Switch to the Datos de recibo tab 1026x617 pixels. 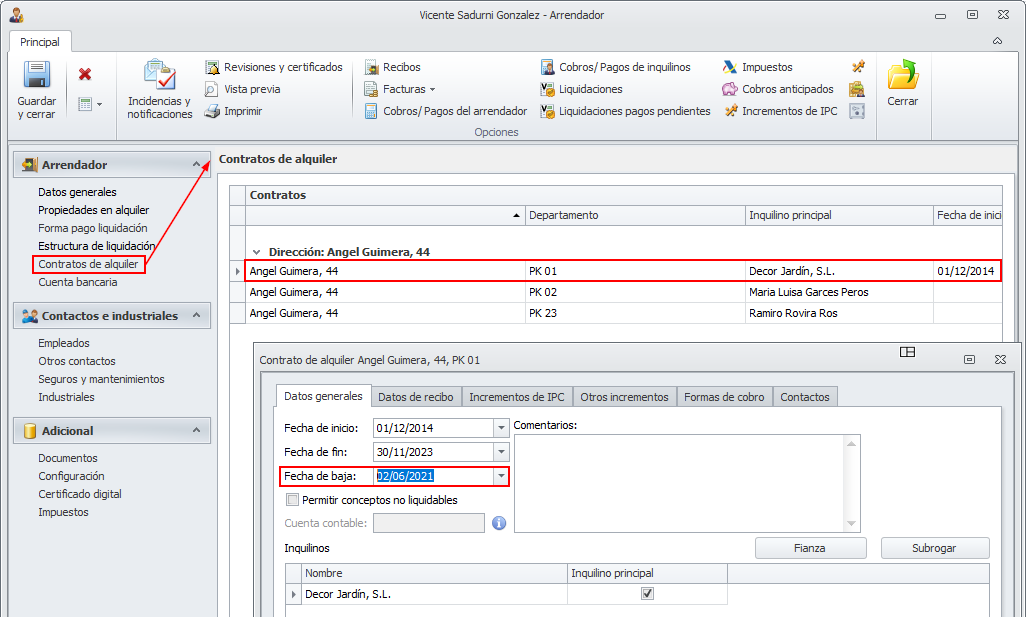[416, 397]
